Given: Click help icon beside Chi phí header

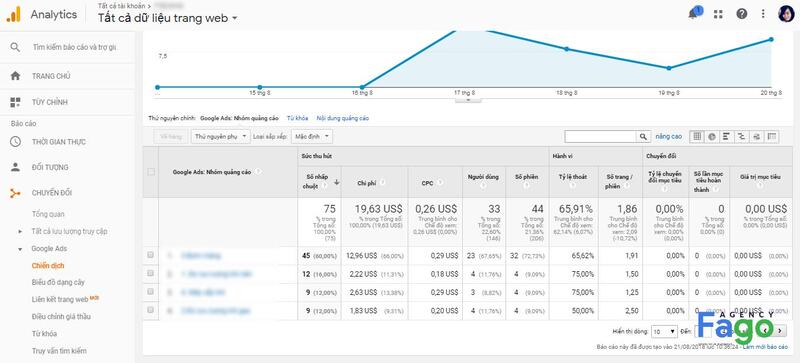Looking at the screenshot, I should 382,182.
